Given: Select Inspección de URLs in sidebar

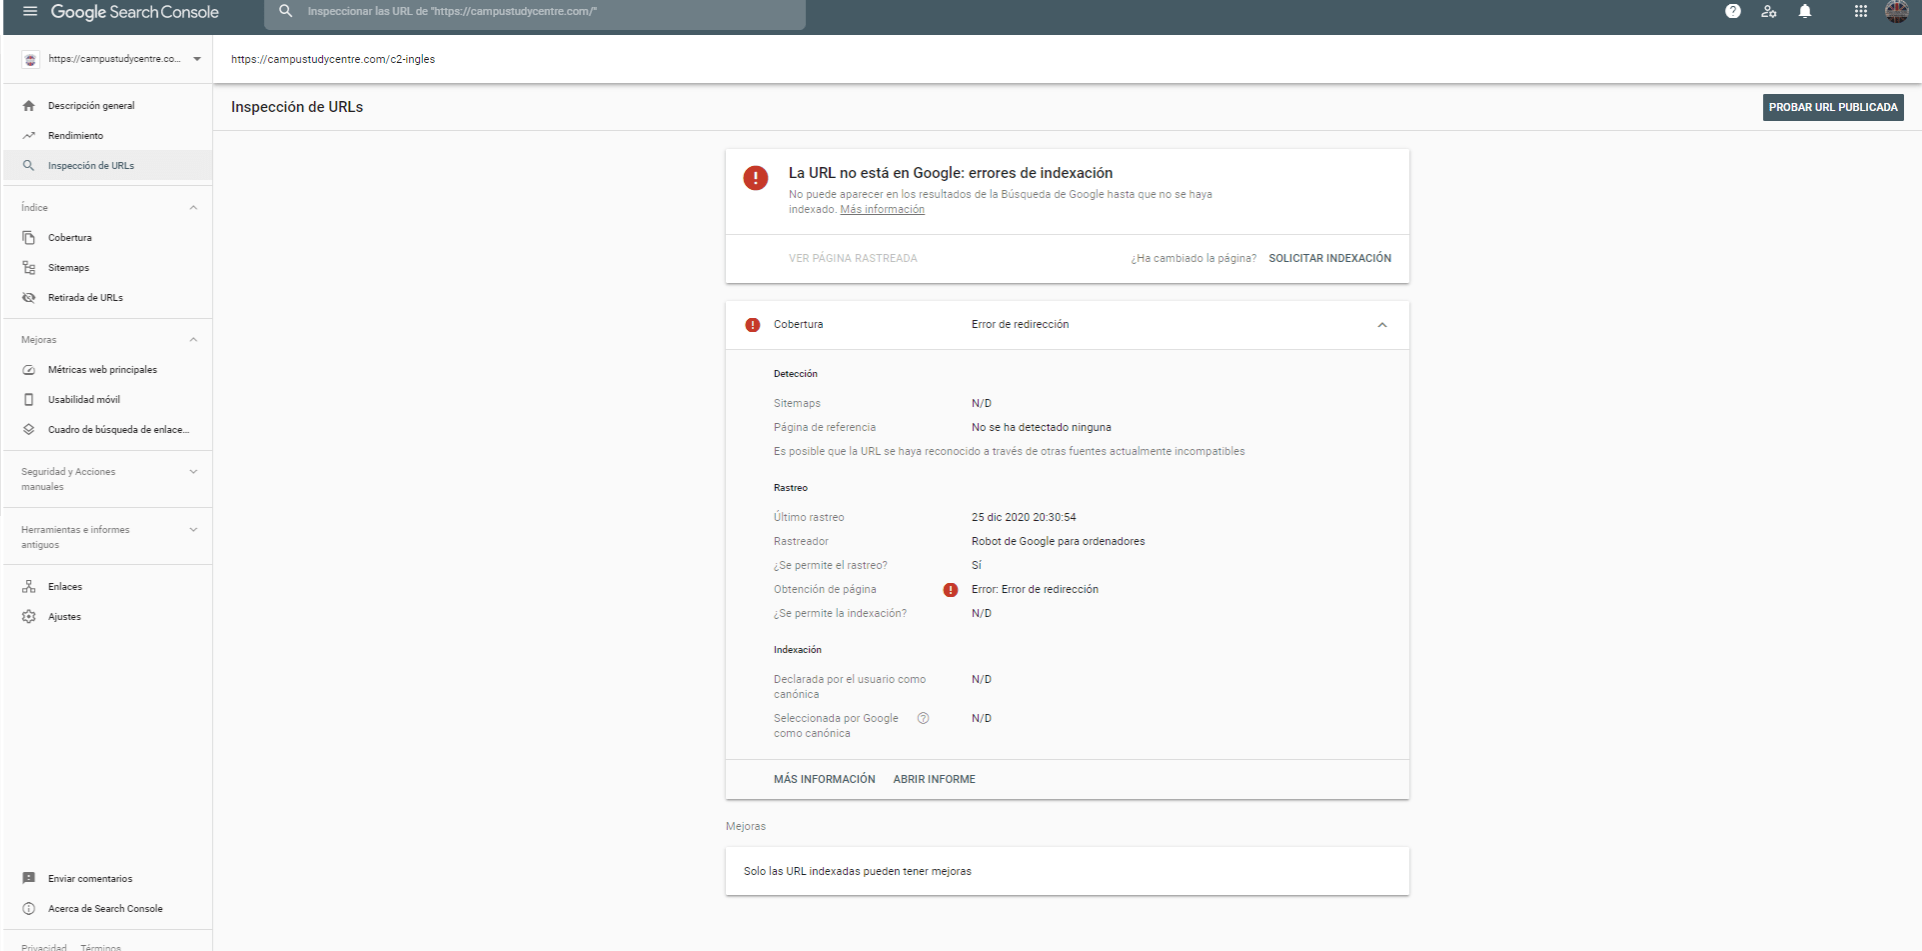Looking at the screenshot, I should tap(106, 166).
